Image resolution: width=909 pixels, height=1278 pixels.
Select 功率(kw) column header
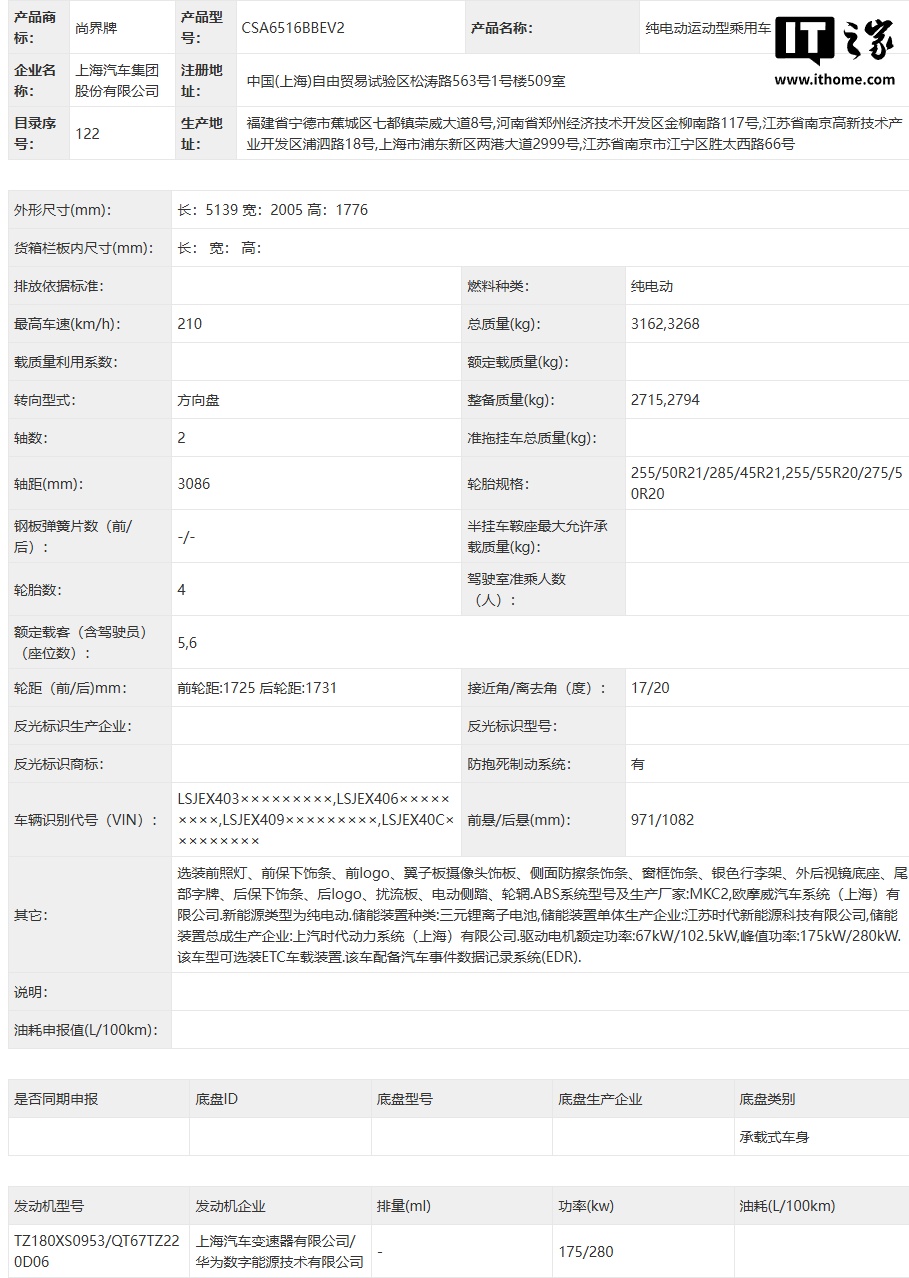(586, 1206)
